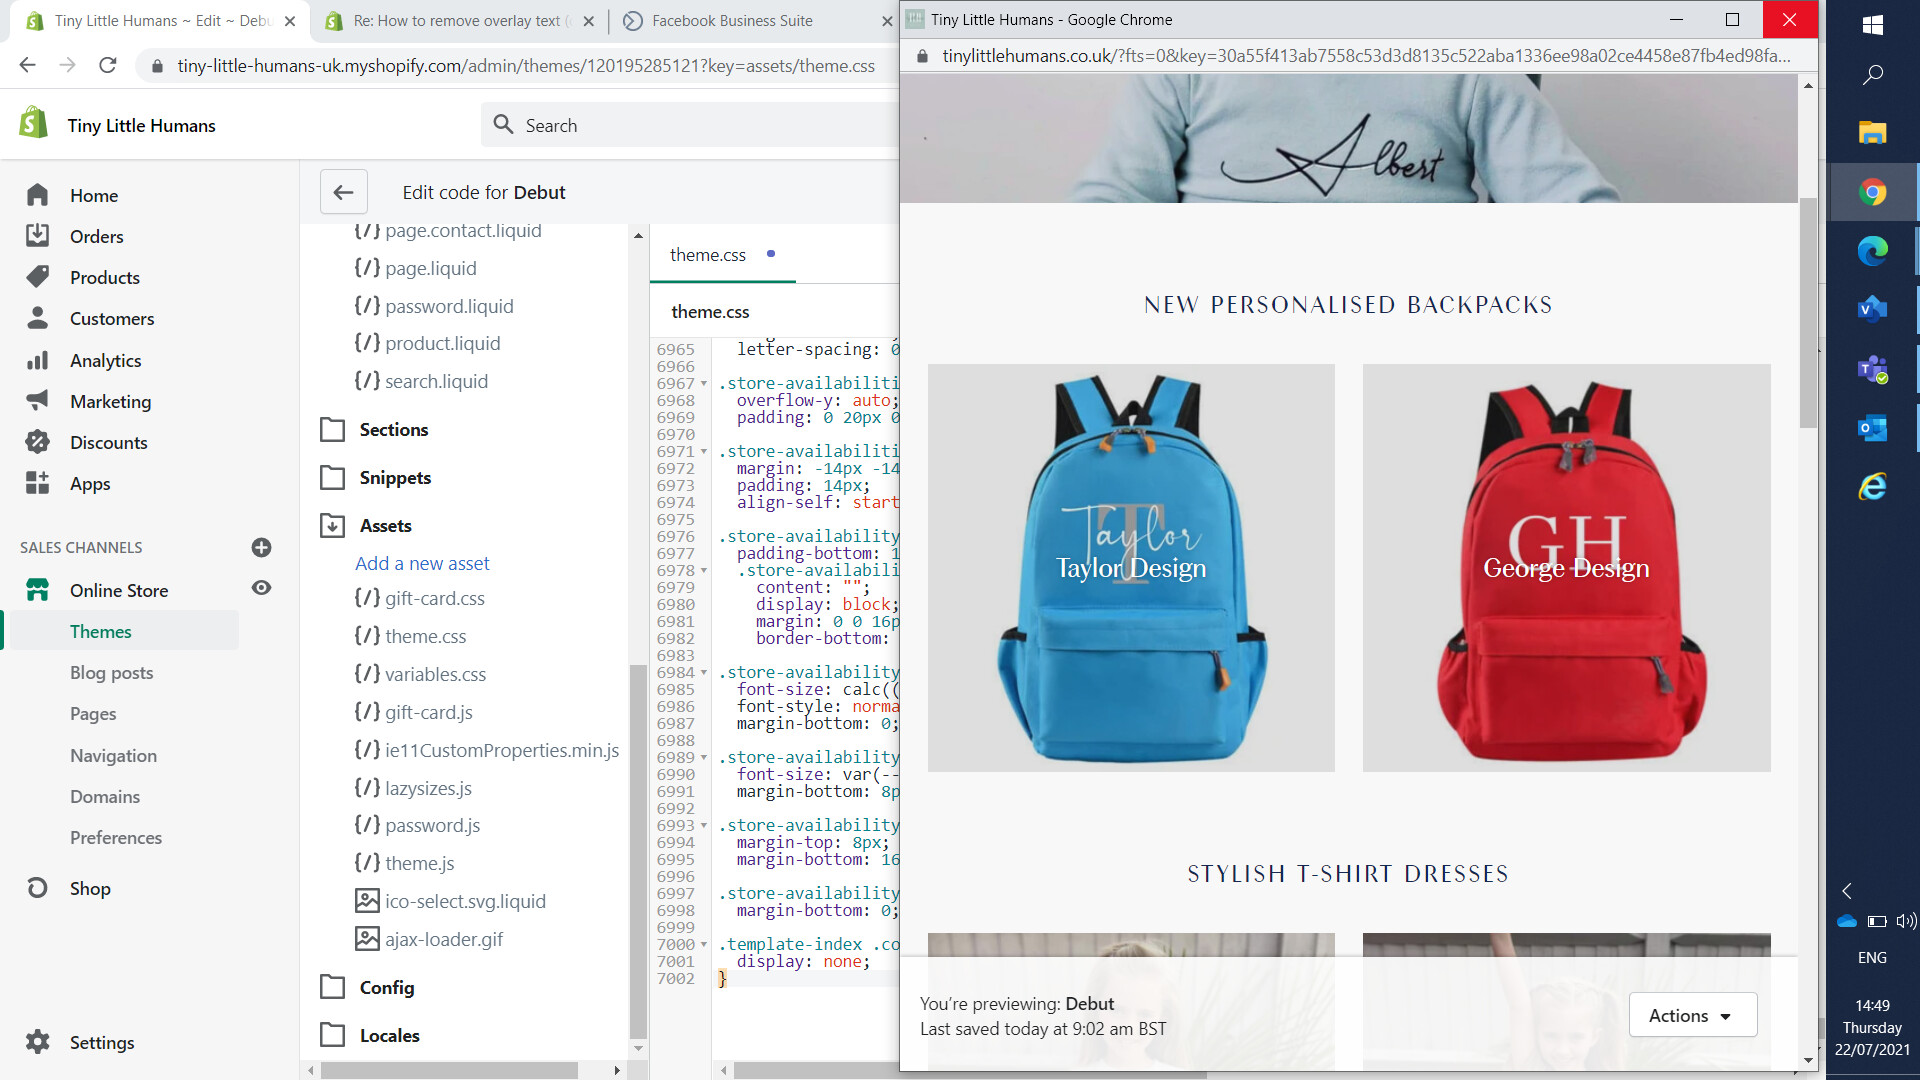Viewport: 1920px width, 1080px height.
Task: Switch to Facebook Business Suite tab
Action: coord(732,21)
